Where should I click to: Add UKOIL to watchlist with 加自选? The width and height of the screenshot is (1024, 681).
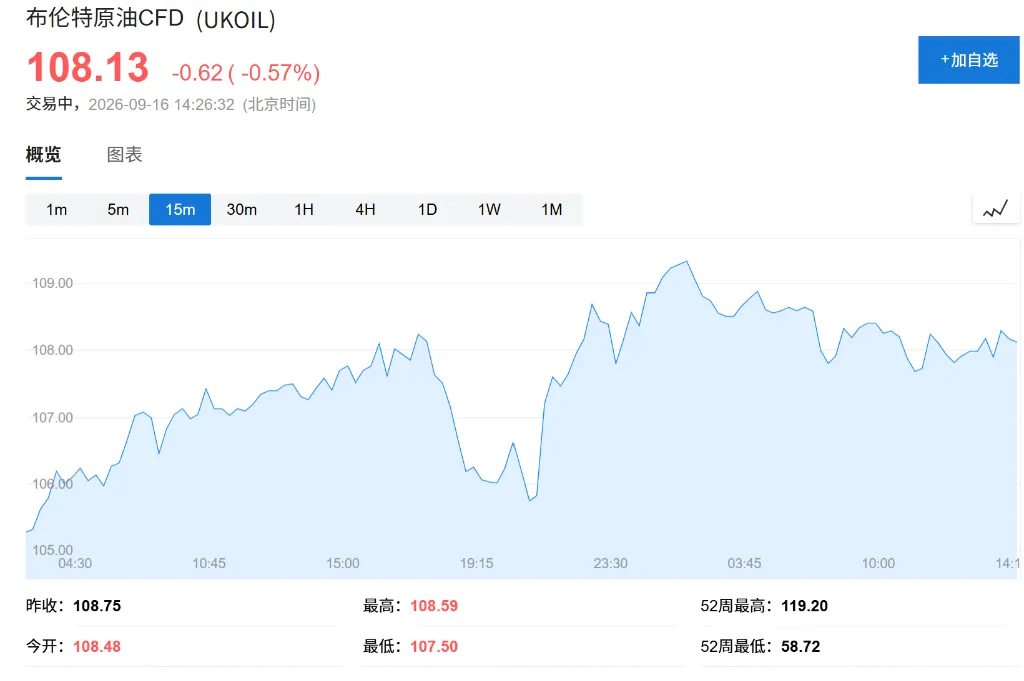pyautogui.click(x=968, y=60)
